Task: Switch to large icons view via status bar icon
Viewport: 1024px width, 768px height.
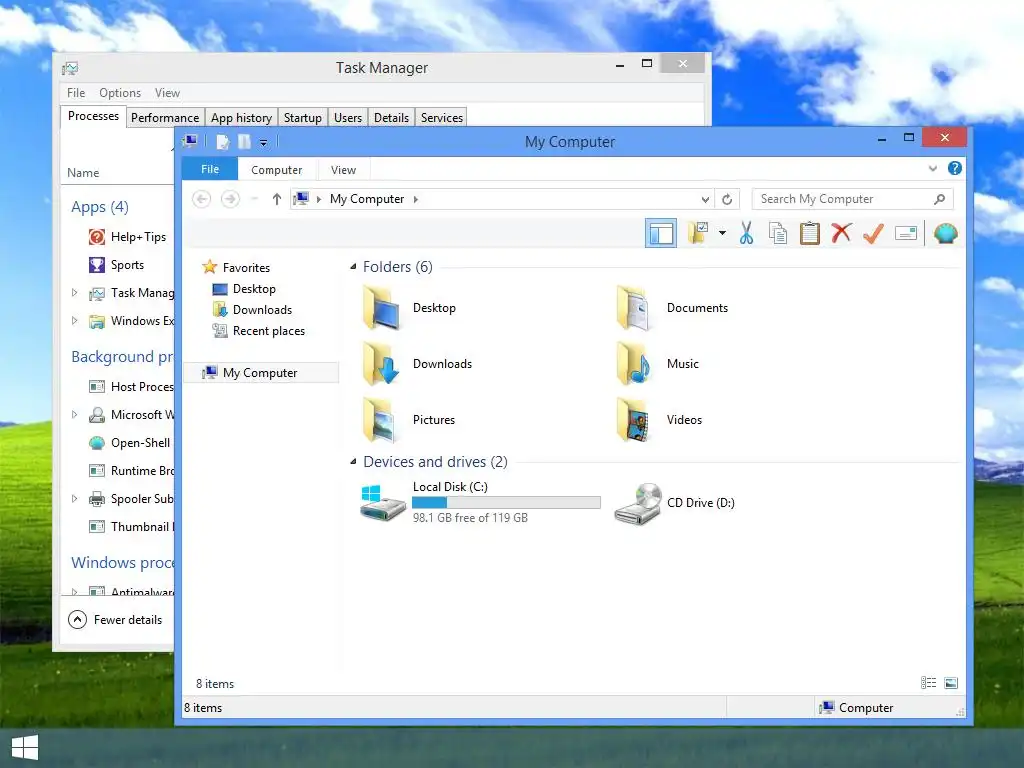Action: coord(951,683)
